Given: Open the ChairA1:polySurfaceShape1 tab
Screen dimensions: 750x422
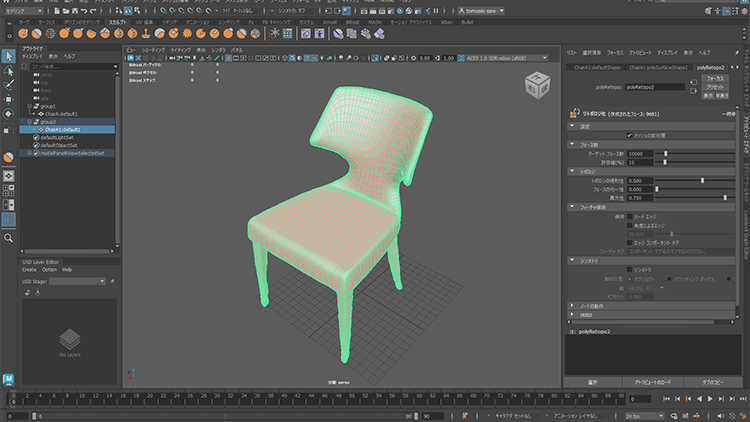Looking at the screenshot, I should [x=658, y=67].
